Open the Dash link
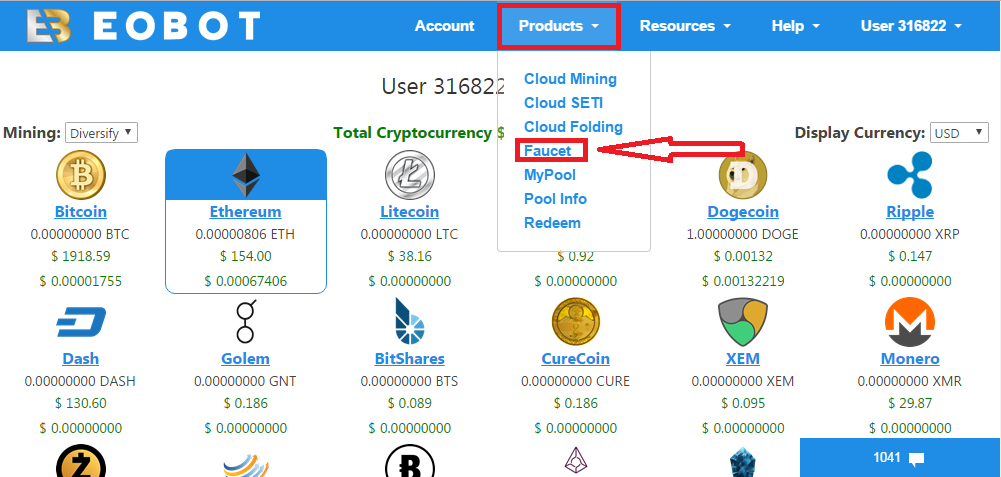The height and width of the screenshot is (477, 1001). click(80, 358)
